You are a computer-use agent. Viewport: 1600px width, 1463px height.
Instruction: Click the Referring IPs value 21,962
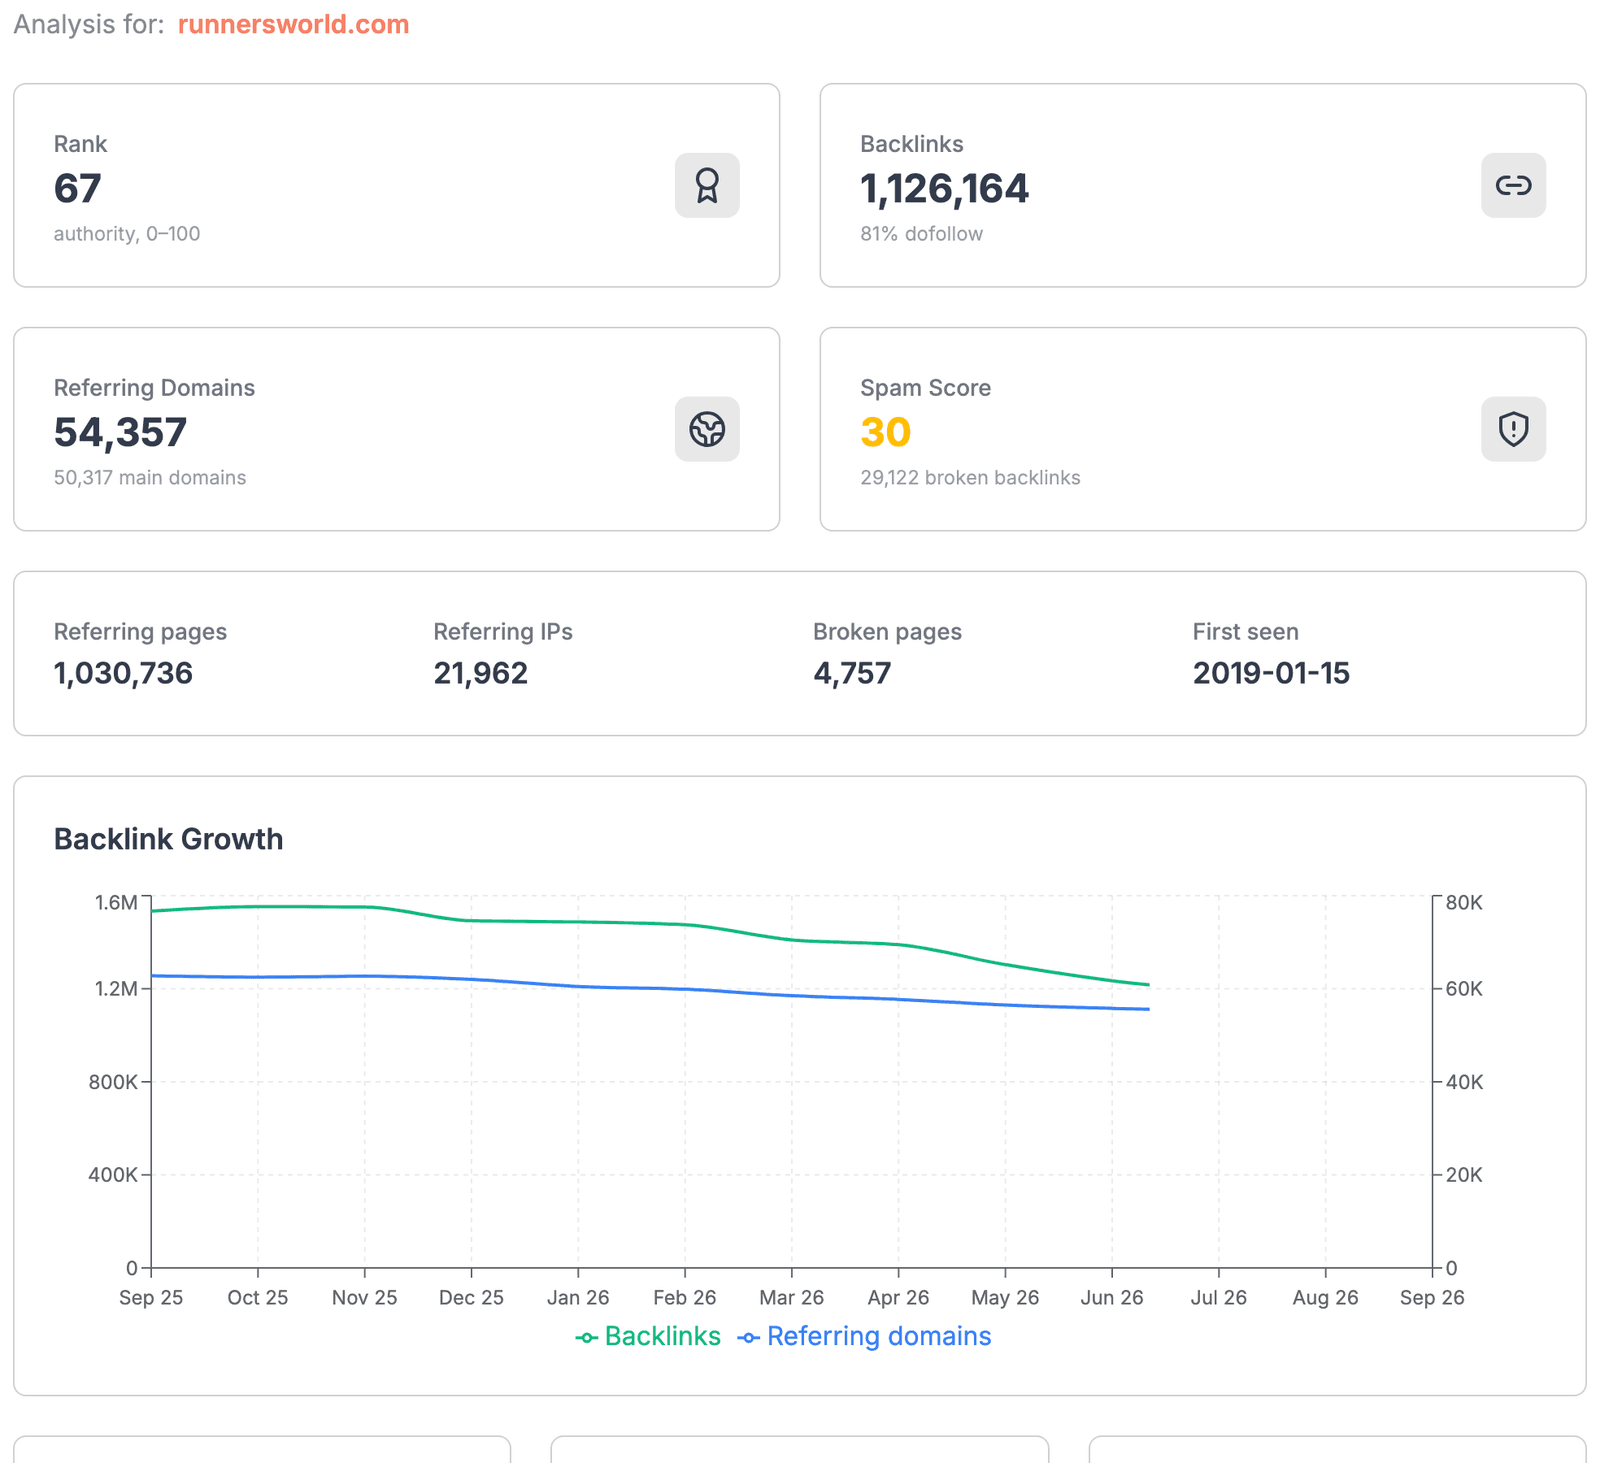[480, 673]
